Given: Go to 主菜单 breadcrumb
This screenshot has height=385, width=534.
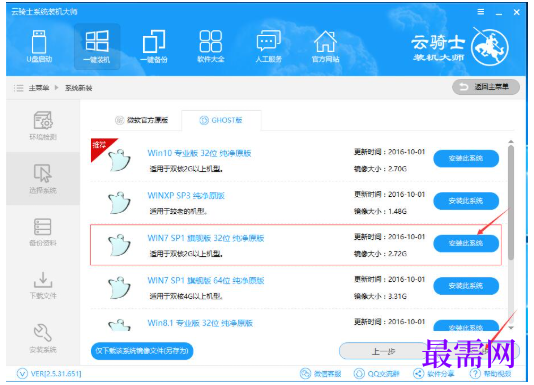Looking at the screenshot, I should [39, 88].
